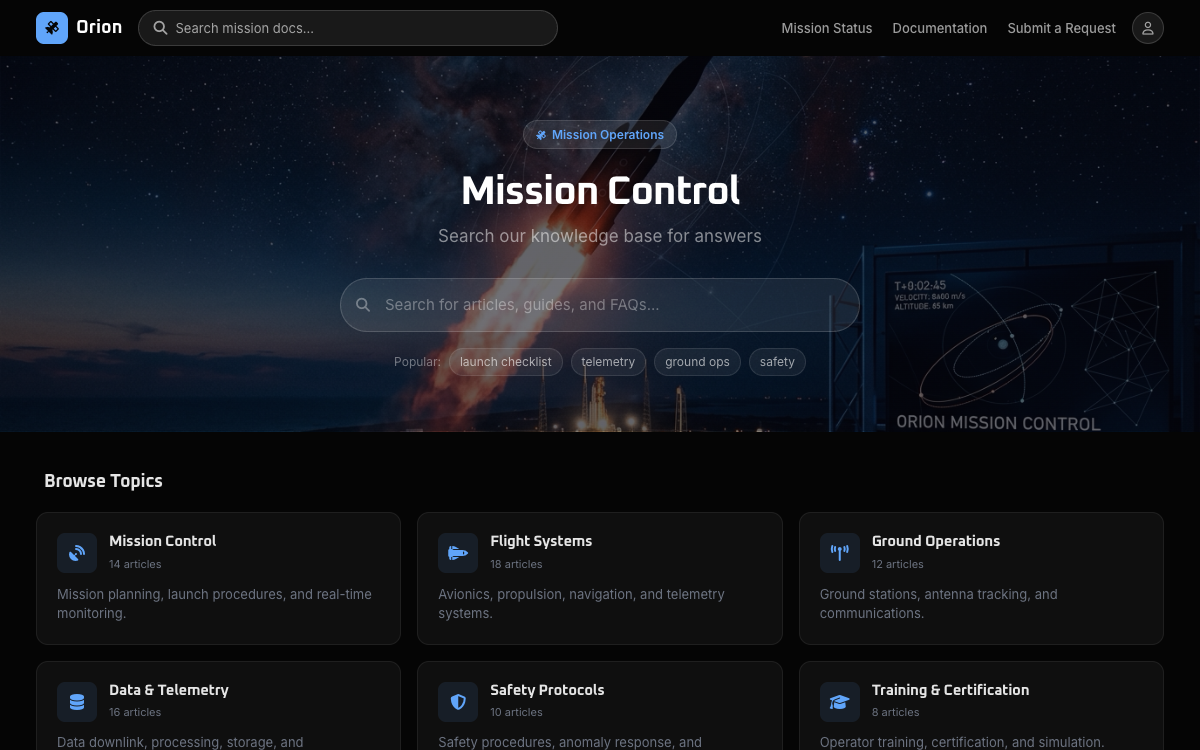The width and height of the screenshot is (1200, 750).
Task: Click the Mission Control hero heading
Action: pyautogui.click(x=600, y=190)
